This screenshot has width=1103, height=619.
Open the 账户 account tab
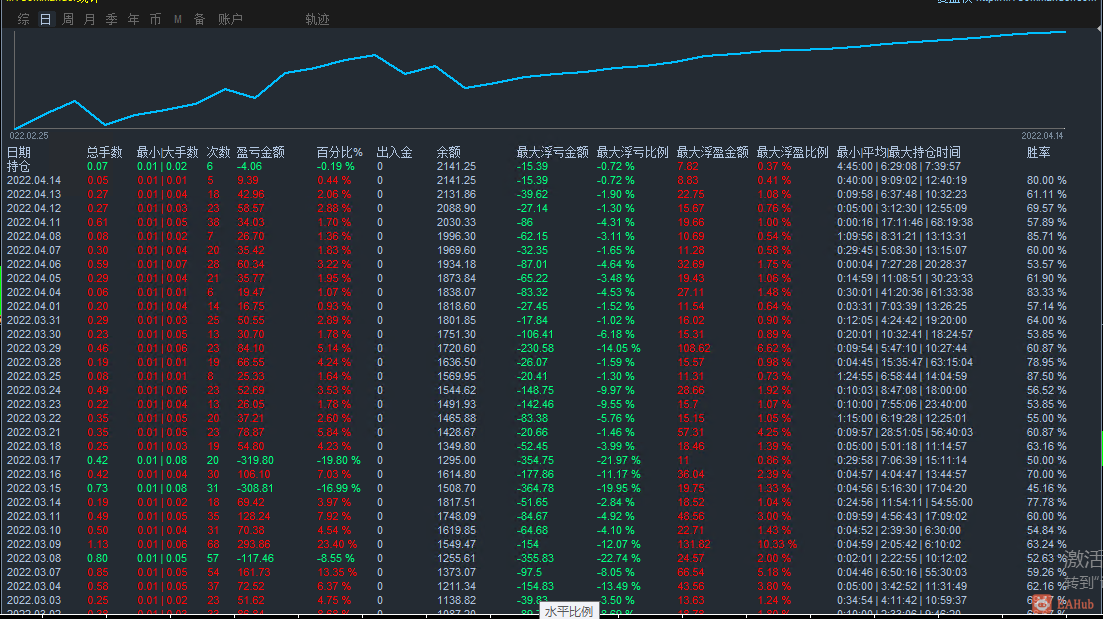pyautogui.click(x=230, y=19)
